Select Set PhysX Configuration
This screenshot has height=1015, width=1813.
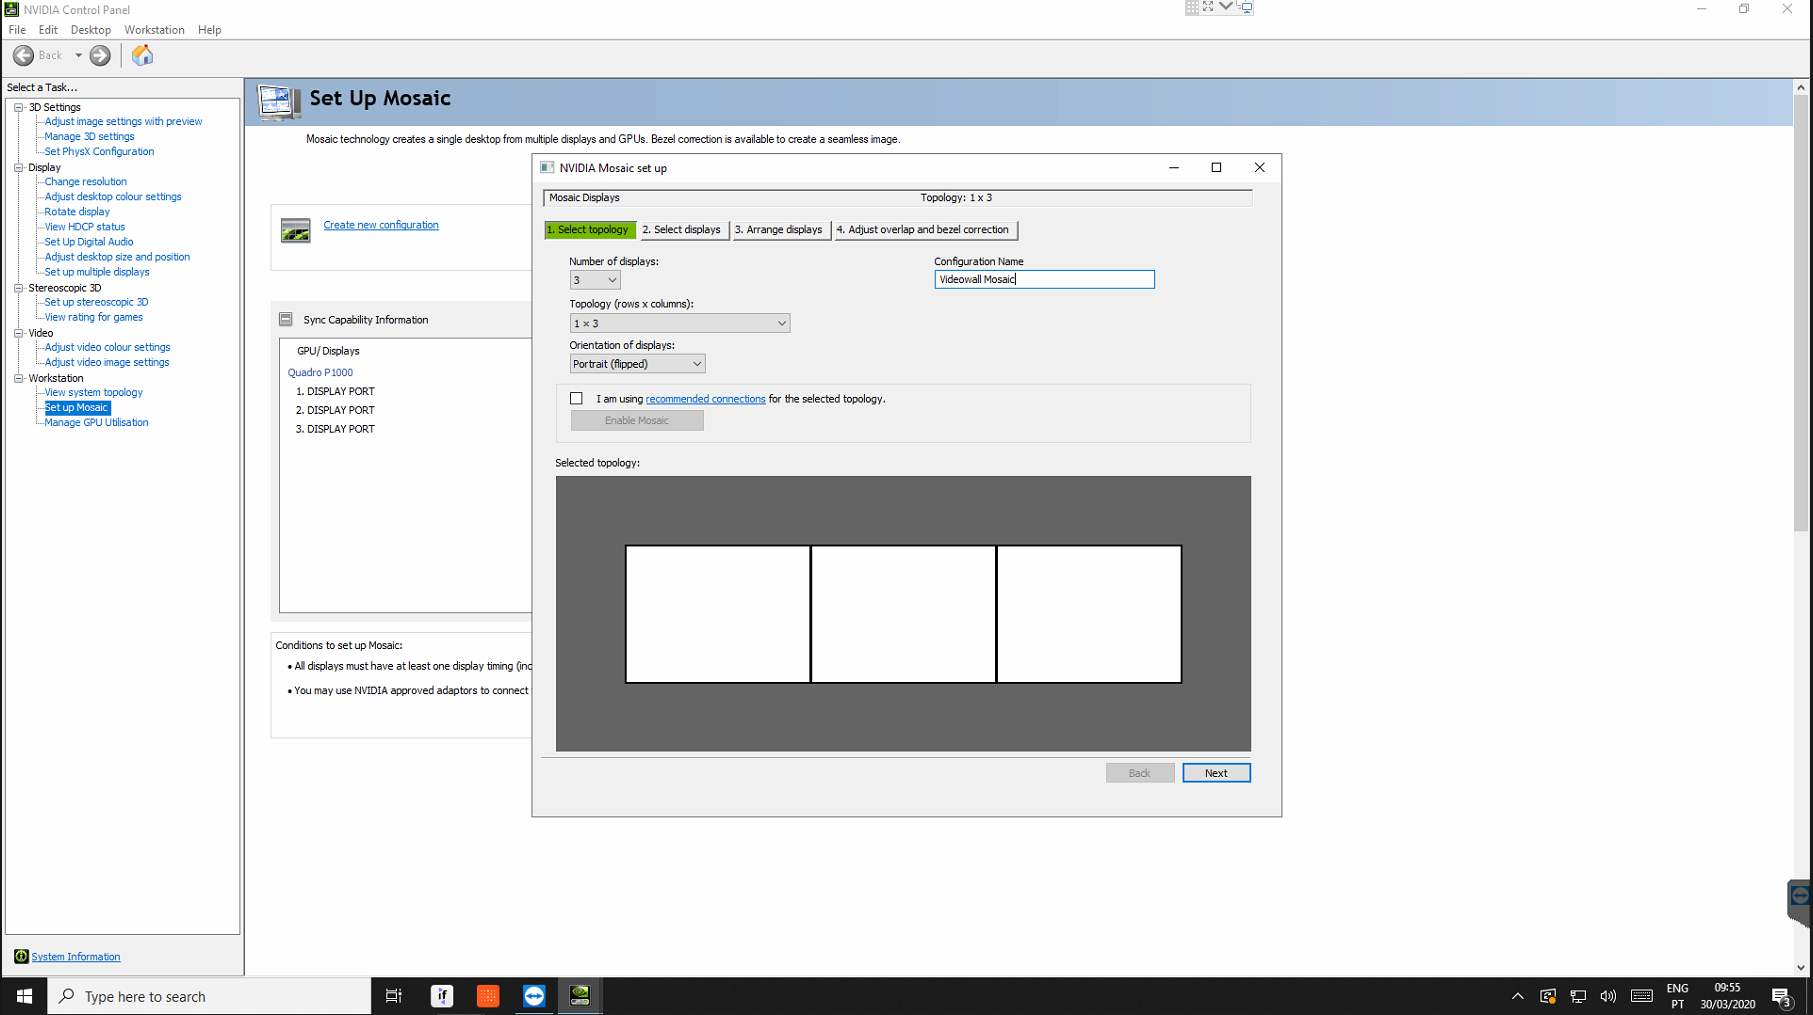click(x=99, y=151)
